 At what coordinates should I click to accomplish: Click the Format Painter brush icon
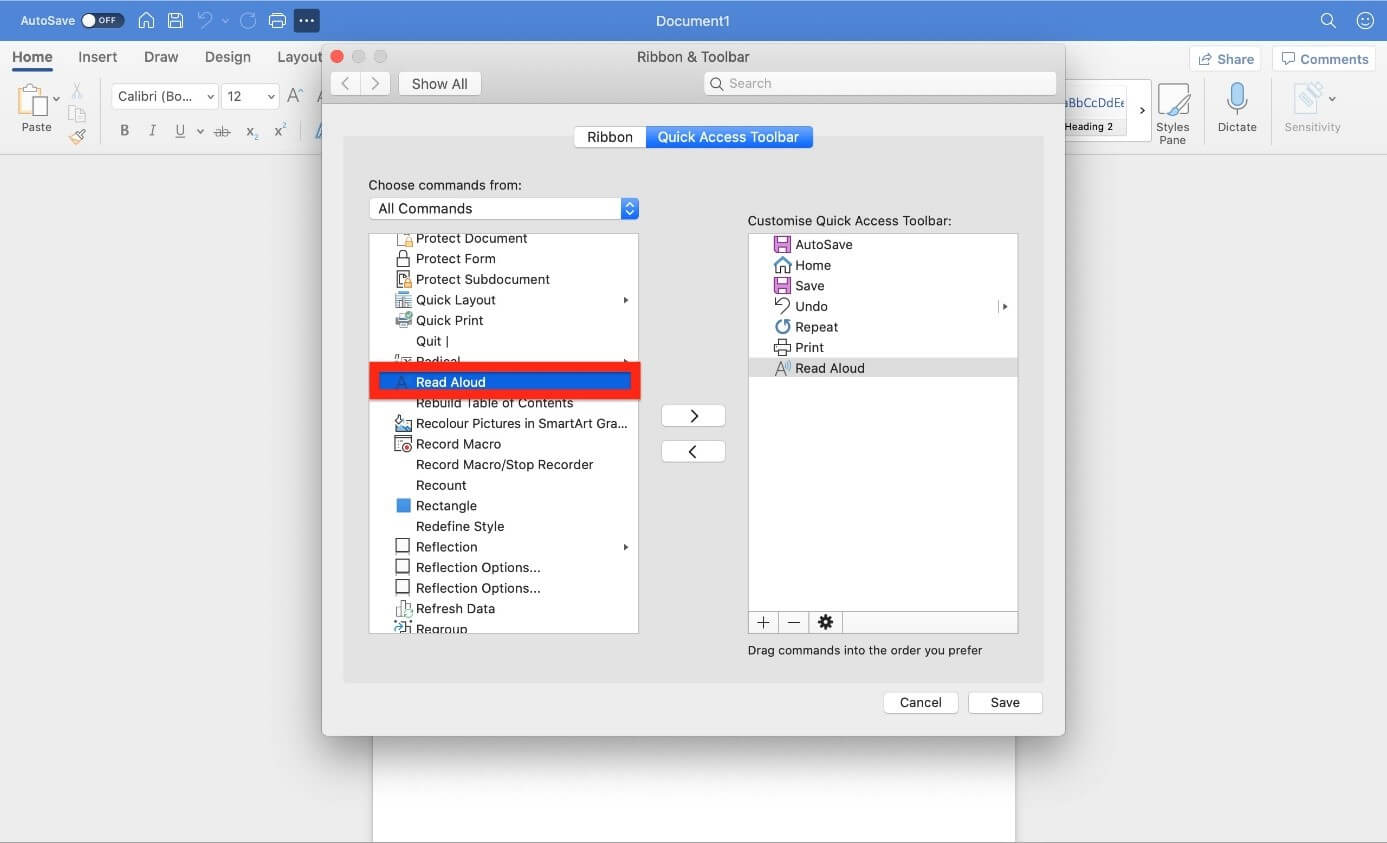coord(77,135)
